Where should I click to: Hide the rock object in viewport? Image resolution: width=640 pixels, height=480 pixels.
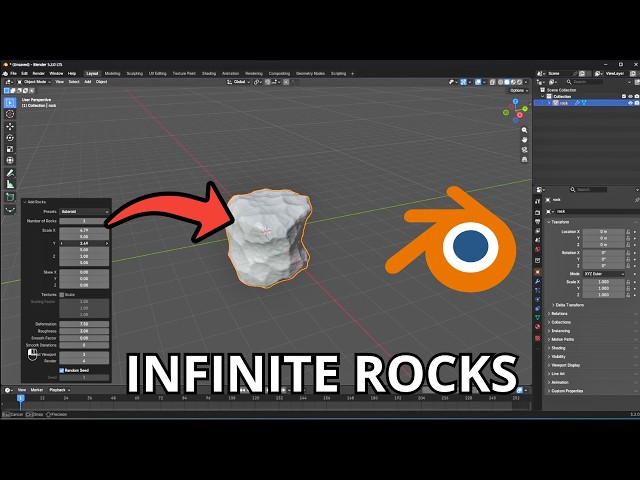point(630,103)
